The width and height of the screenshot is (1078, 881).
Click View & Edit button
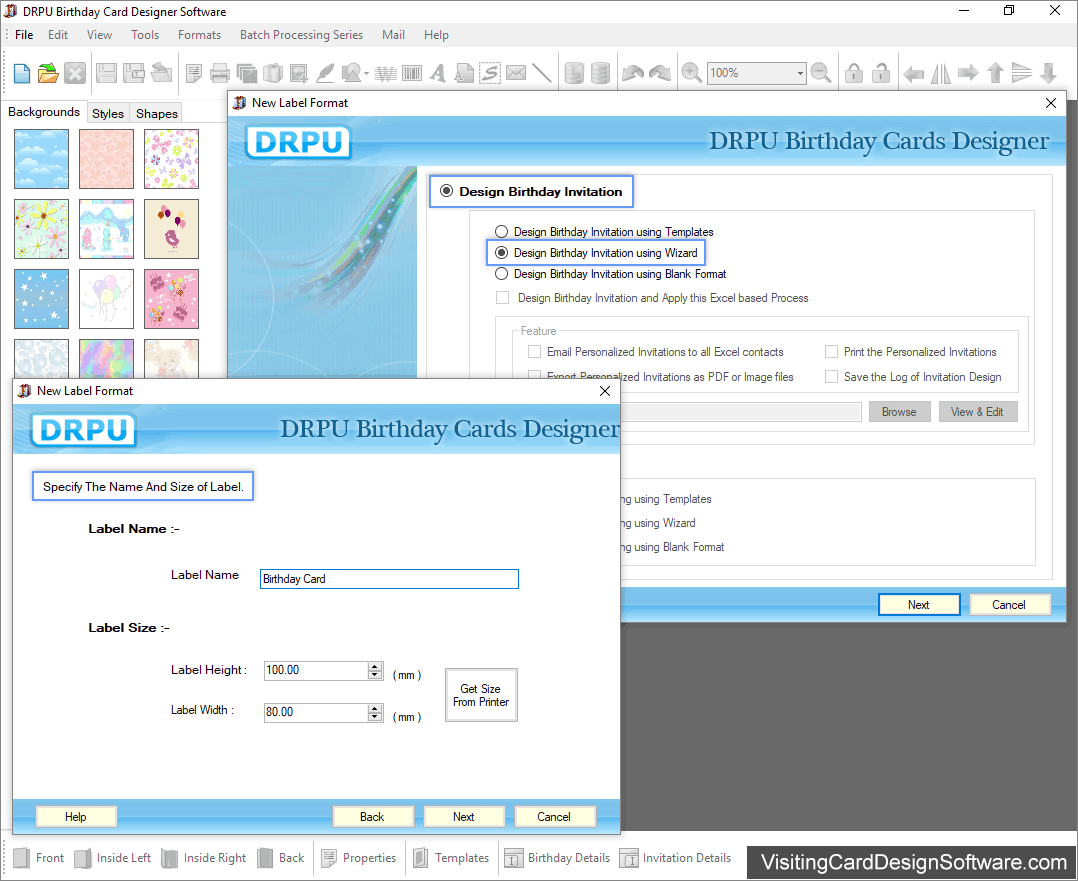pos(977,412)
